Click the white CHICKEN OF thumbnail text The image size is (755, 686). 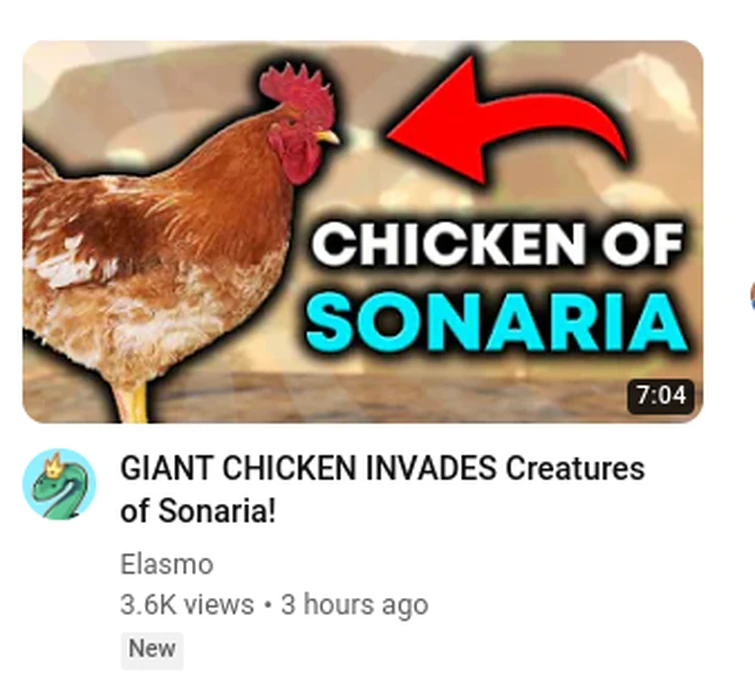point(497,244)
